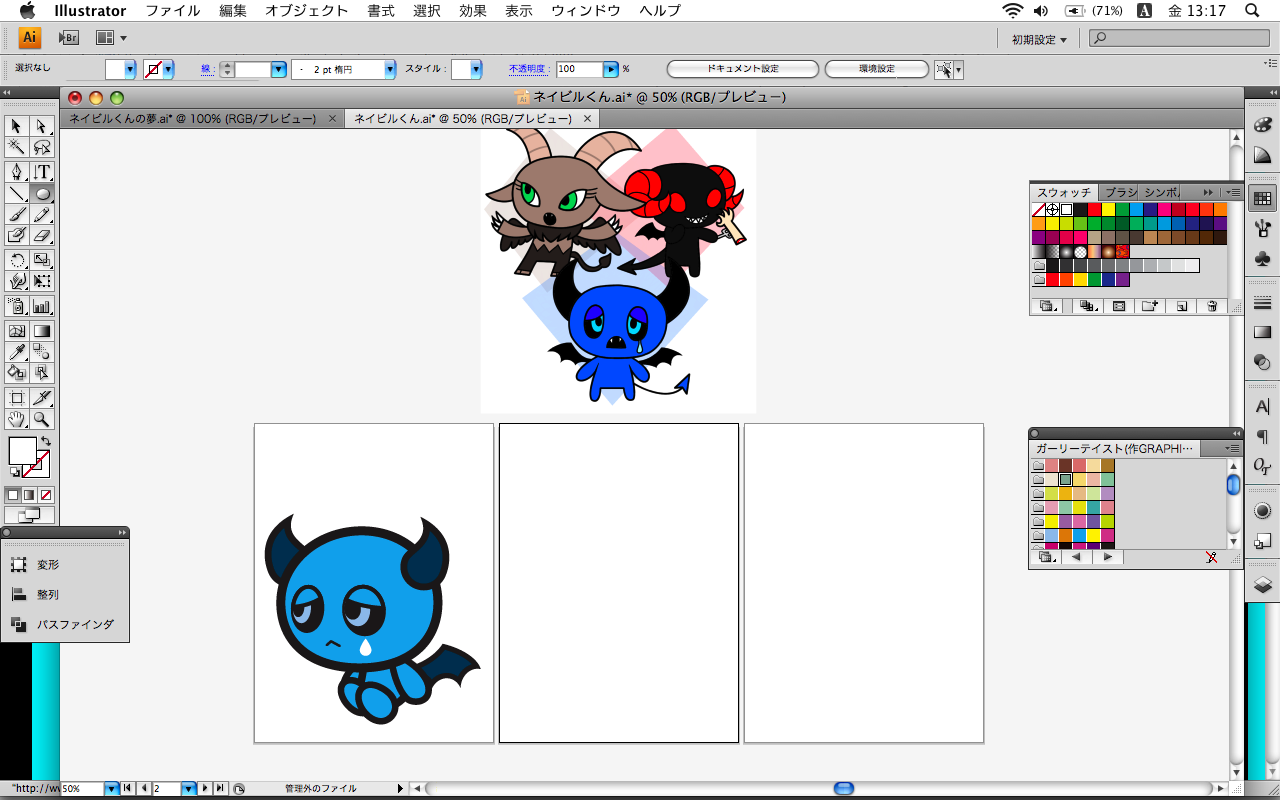Open the 効果 menu
The height and width of the screenshot is (800, 1280).
coord(472,11)
